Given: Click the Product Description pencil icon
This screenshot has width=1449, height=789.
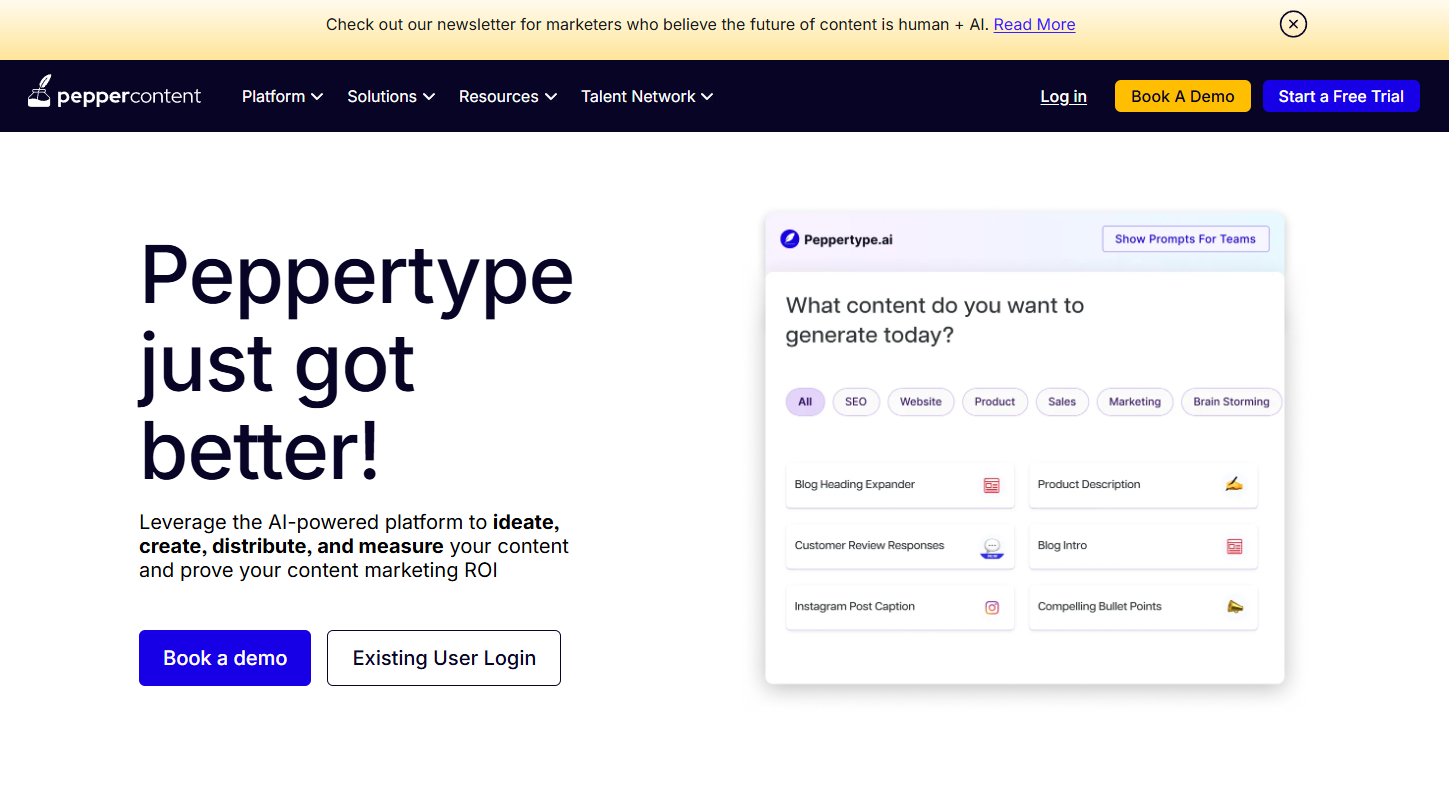Looking at the screenshot, I should coord(1234,484).
